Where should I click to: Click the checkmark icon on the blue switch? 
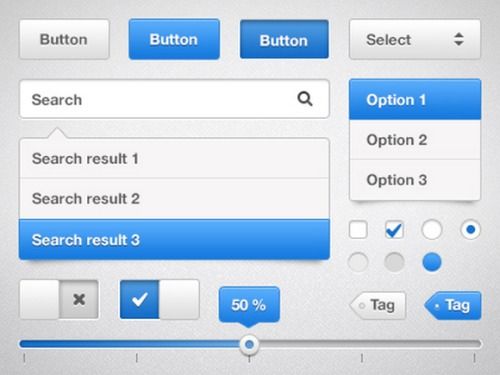(x=140, y=299)
